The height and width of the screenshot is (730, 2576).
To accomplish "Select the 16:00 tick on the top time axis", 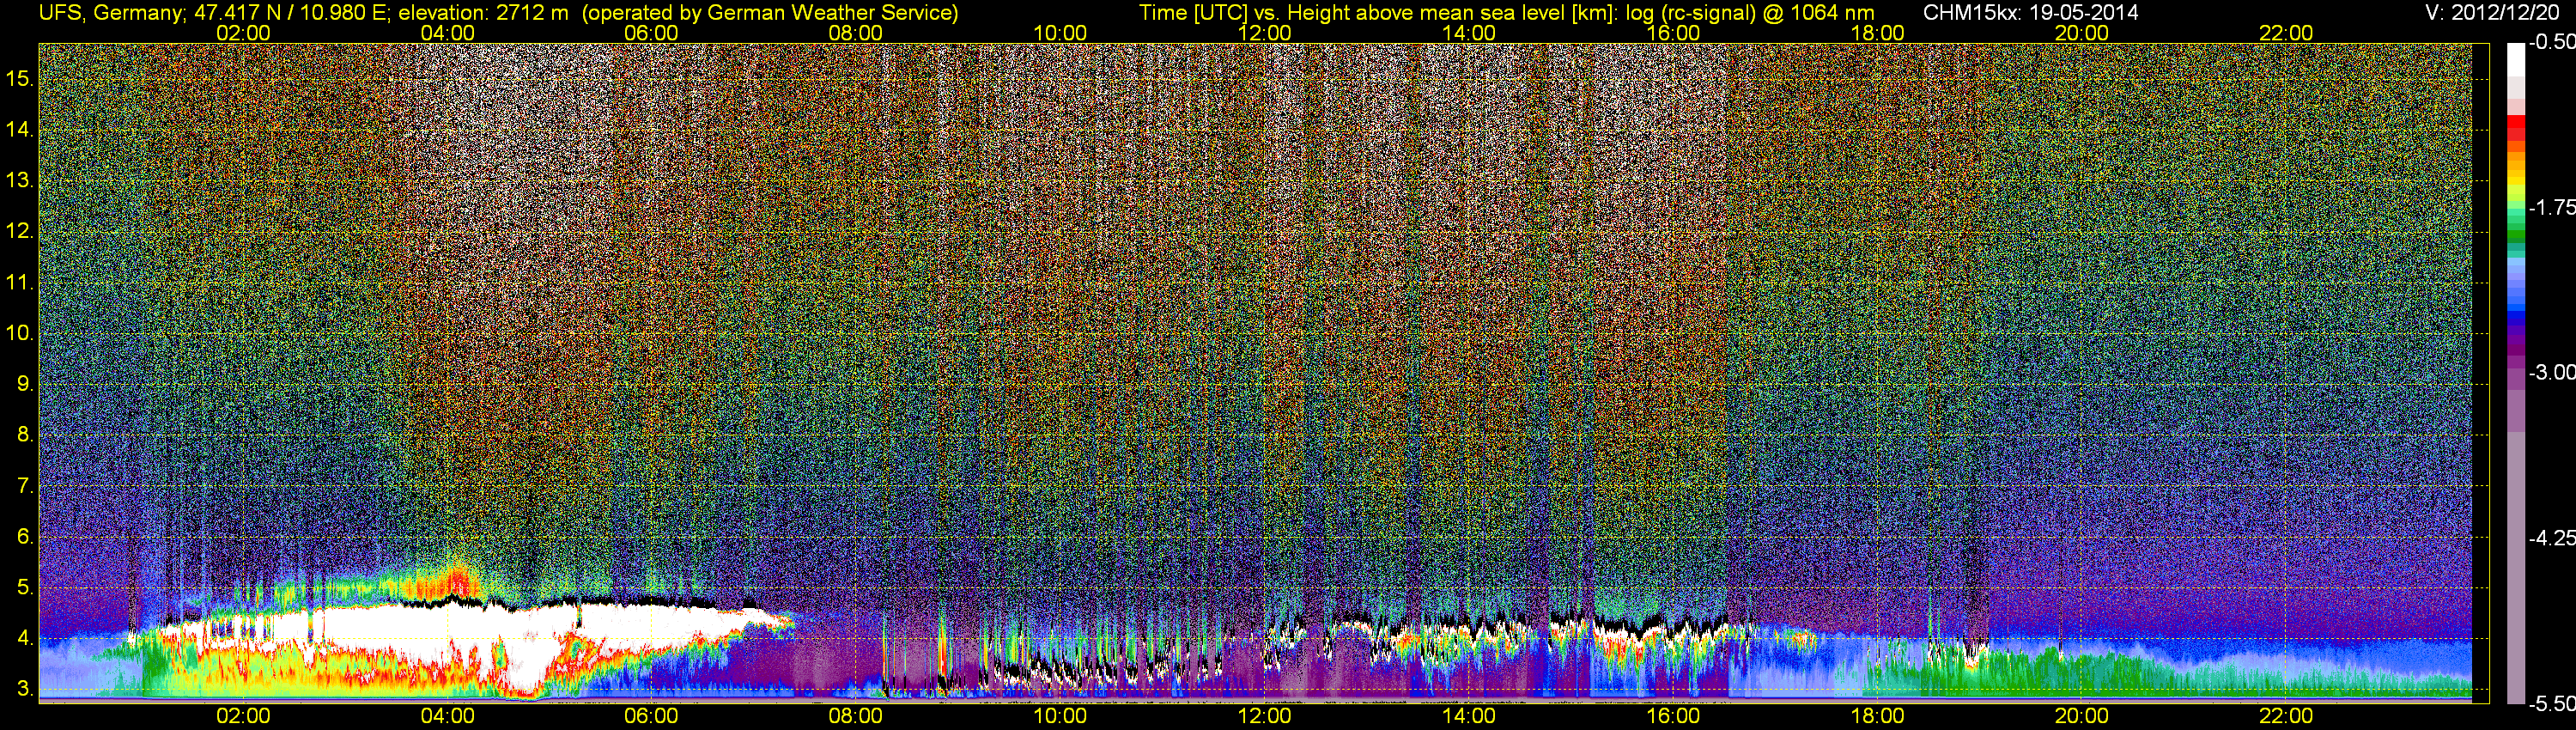I will (1673, 33).
